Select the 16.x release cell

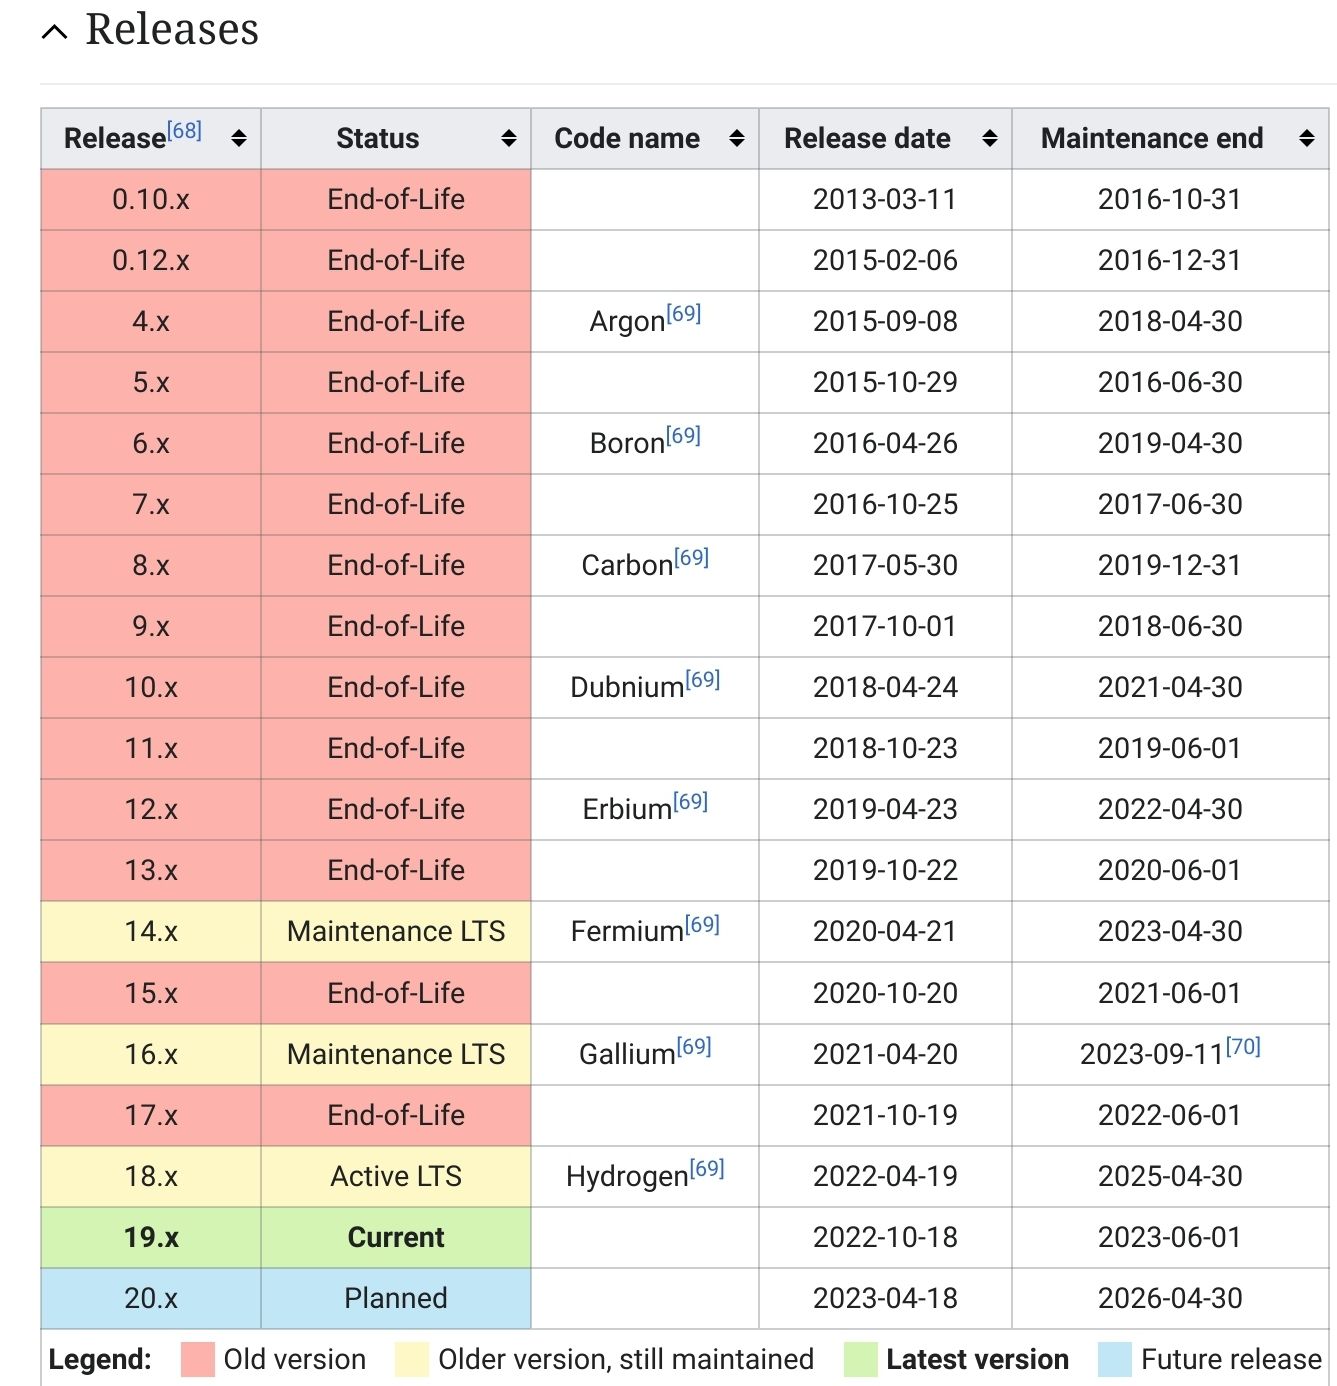pos(151,1055)
